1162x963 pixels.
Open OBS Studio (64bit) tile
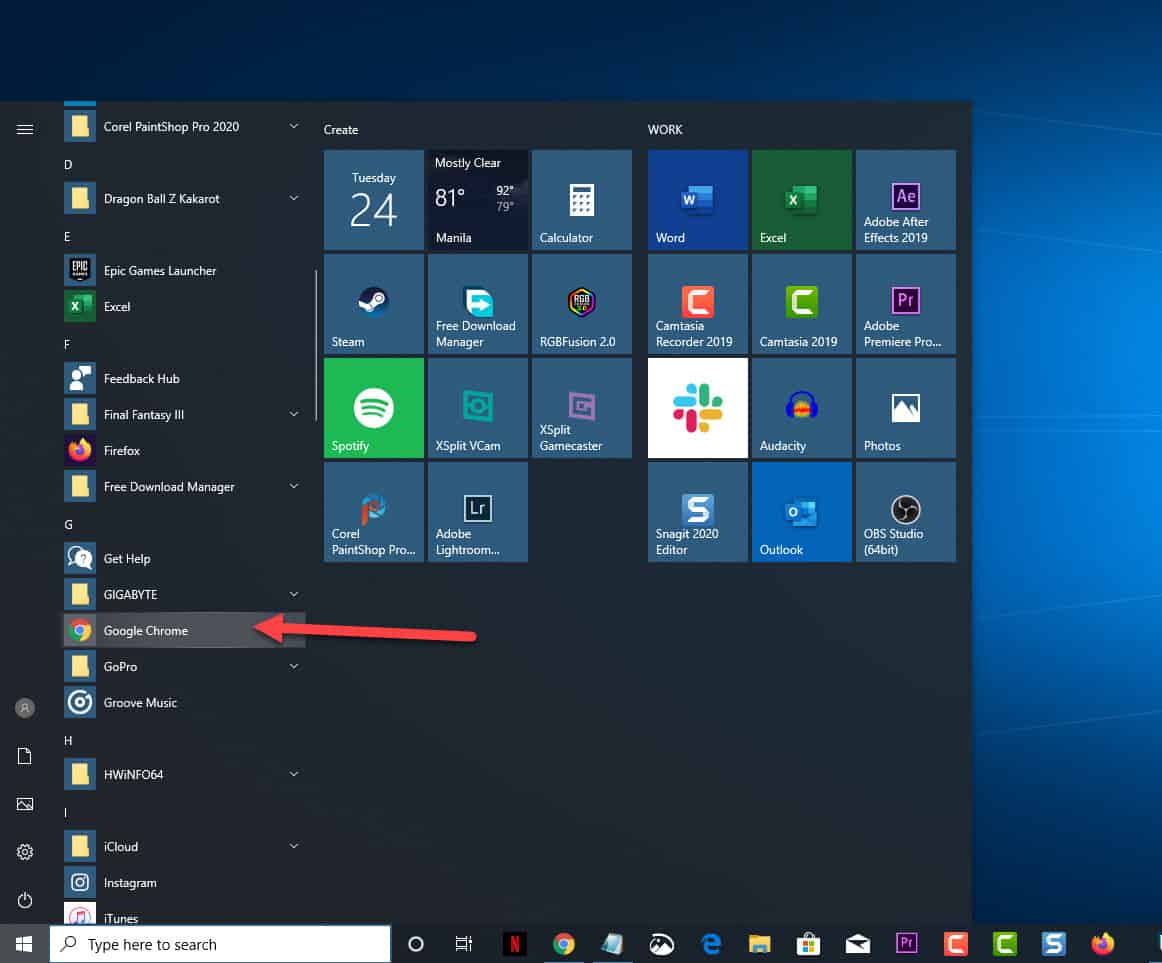point(906,512)
